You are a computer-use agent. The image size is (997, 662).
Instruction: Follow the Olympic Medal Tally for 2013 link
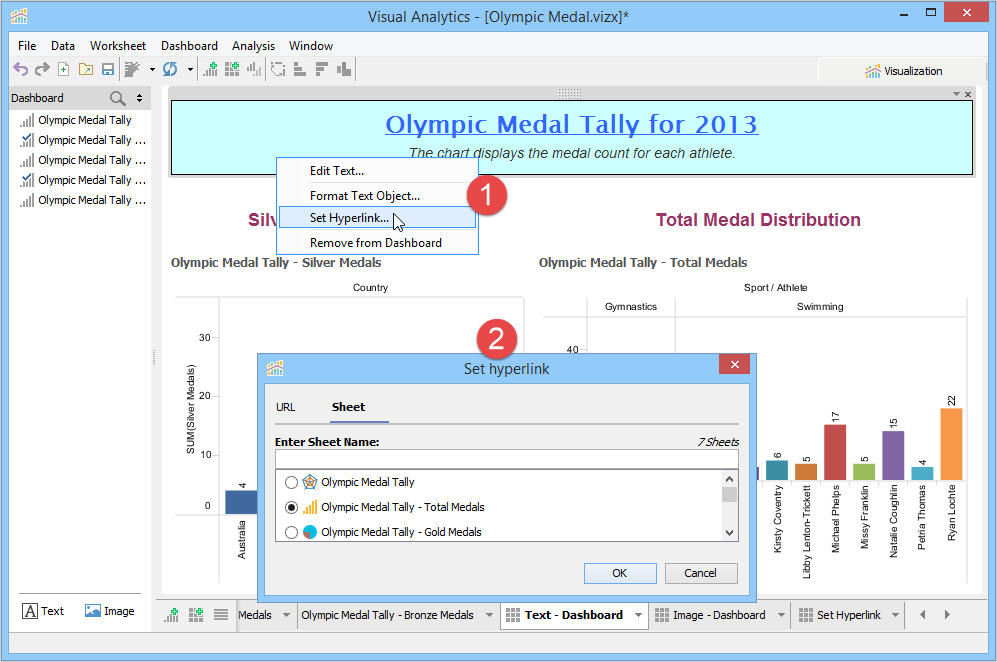(571, 124)
